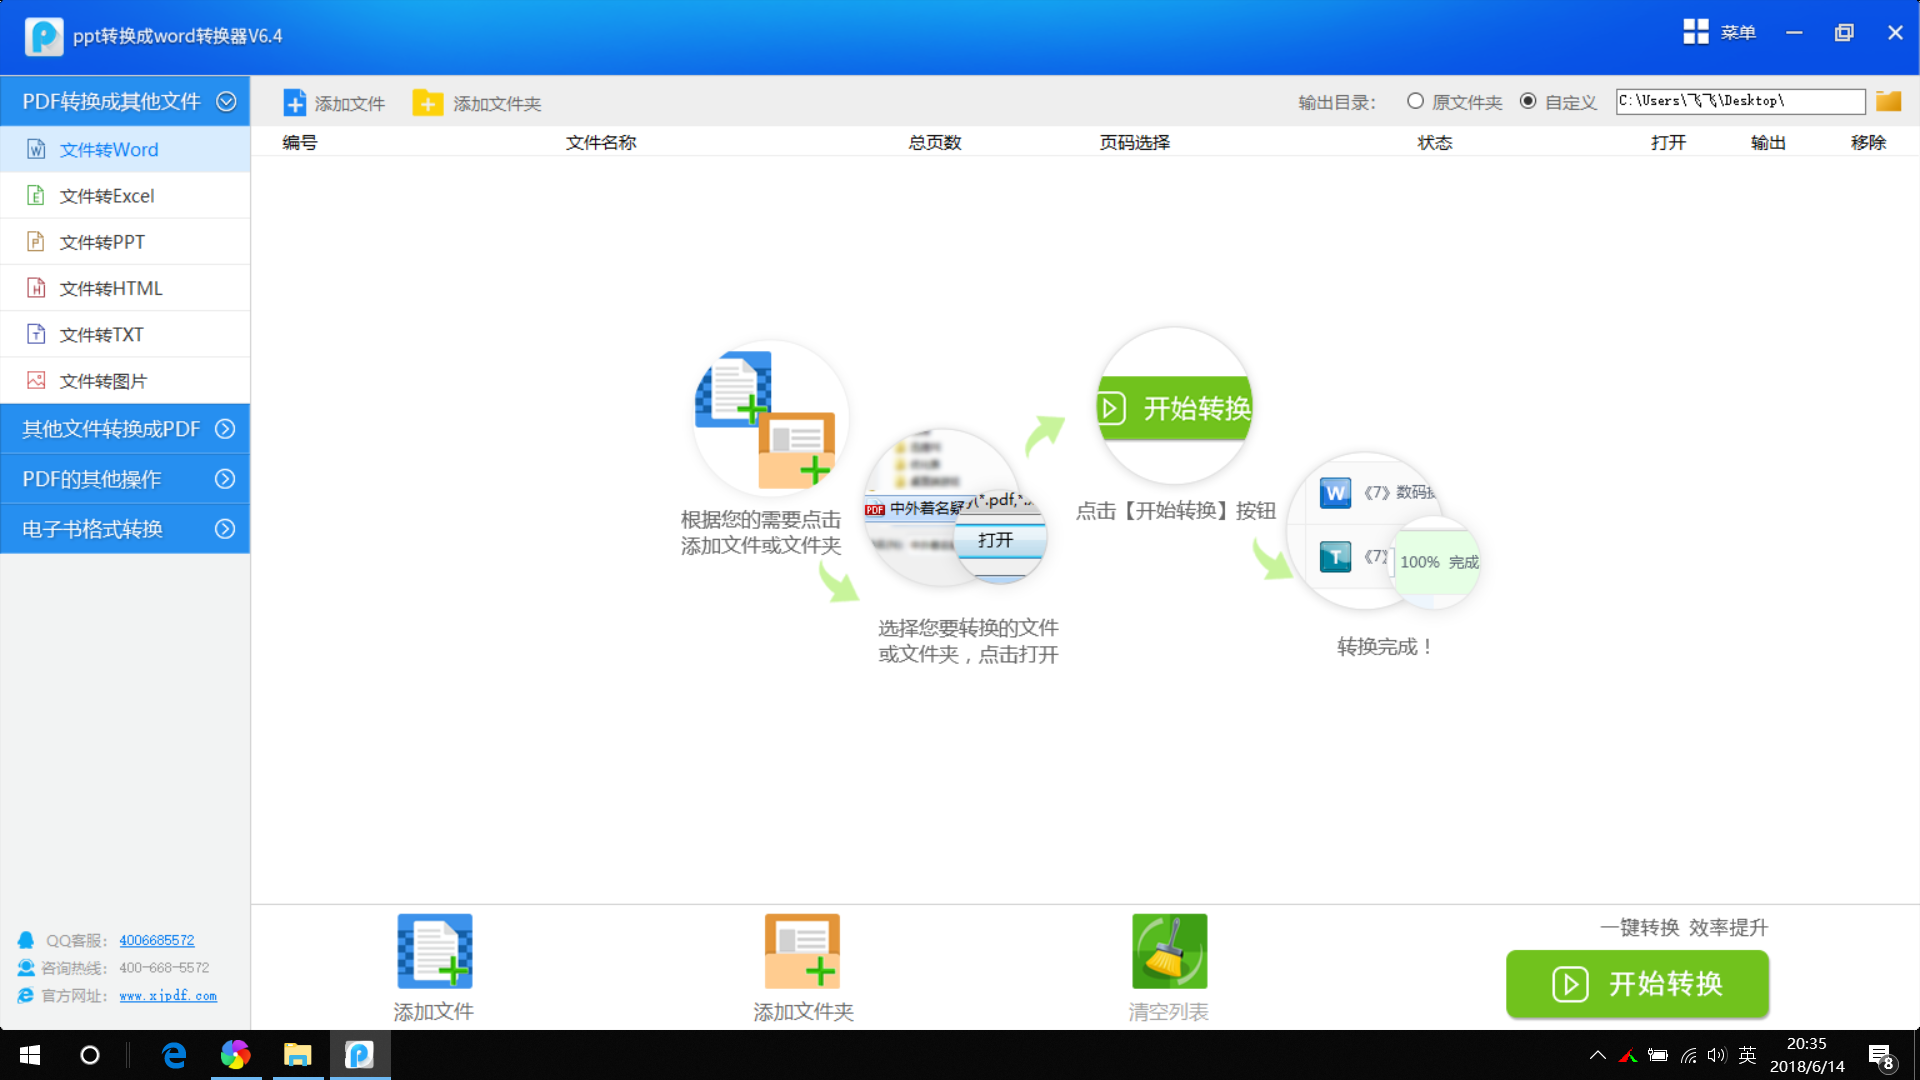Select 文件转Excel in the sidebar
The height and width of the screenshot is (1080, 1920).
tap(107, 196)
